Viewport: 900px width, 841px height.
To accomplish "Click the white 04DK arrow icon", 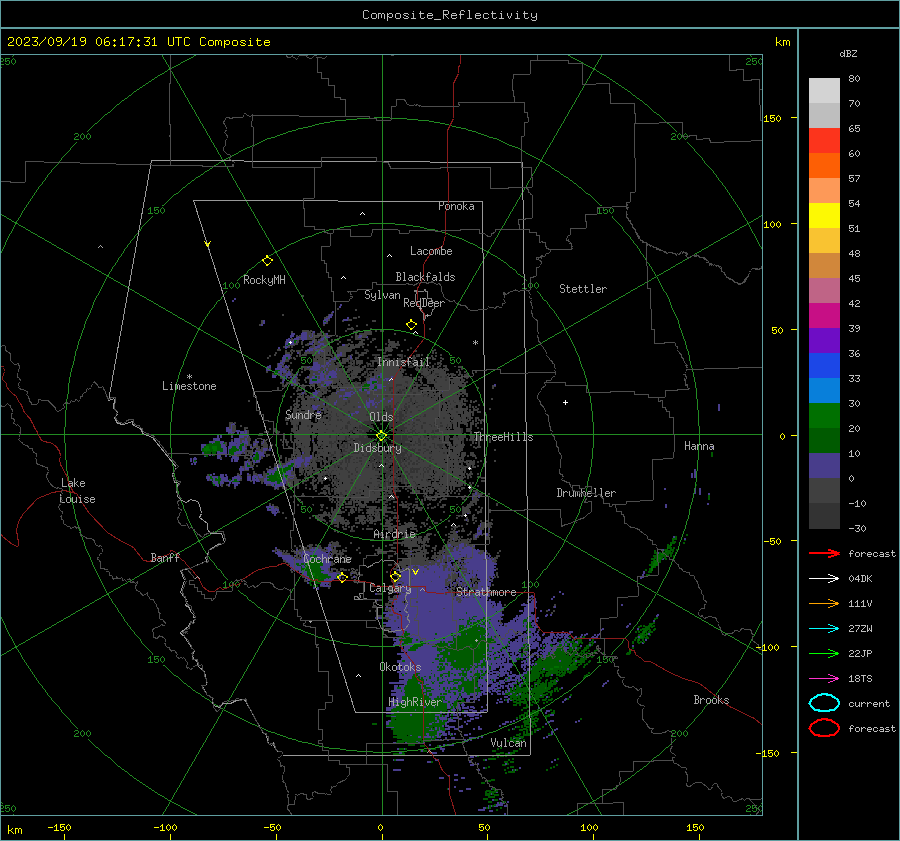I will coord(824,579).
